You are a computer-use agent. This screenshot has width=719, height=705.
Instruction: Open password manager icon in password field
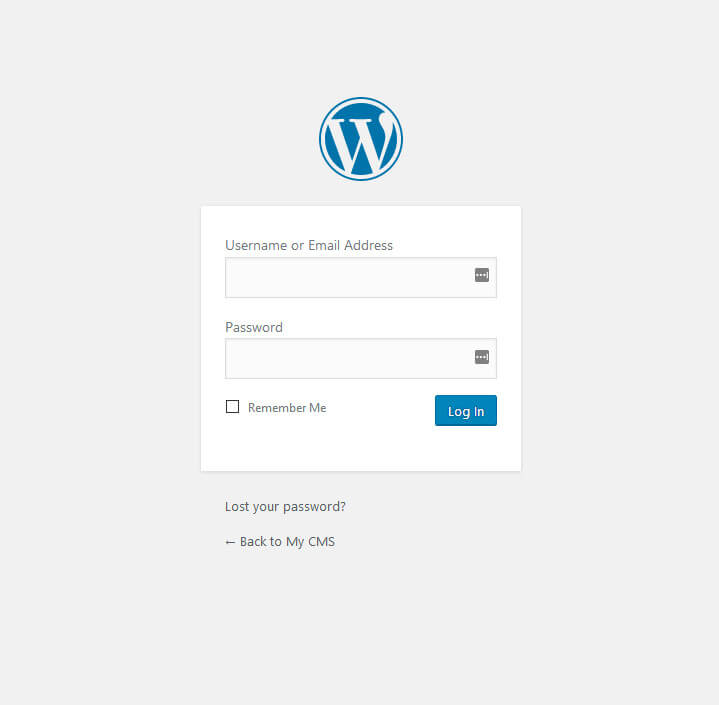click(x=481, y=357)
